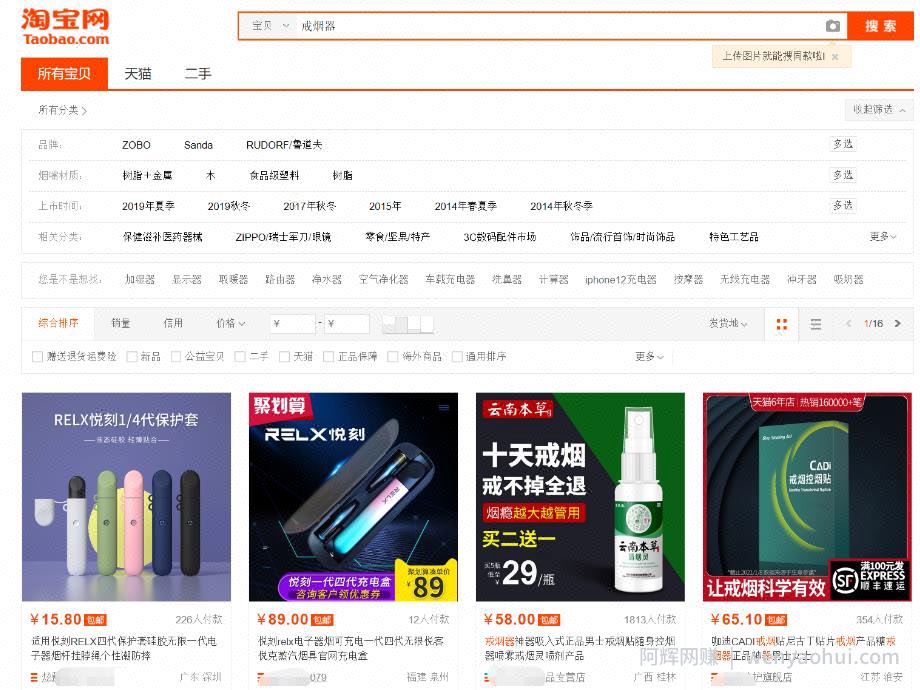Close the upload-image tooltip
This screenshot has height=690, width=920.
tap(835, 56)
